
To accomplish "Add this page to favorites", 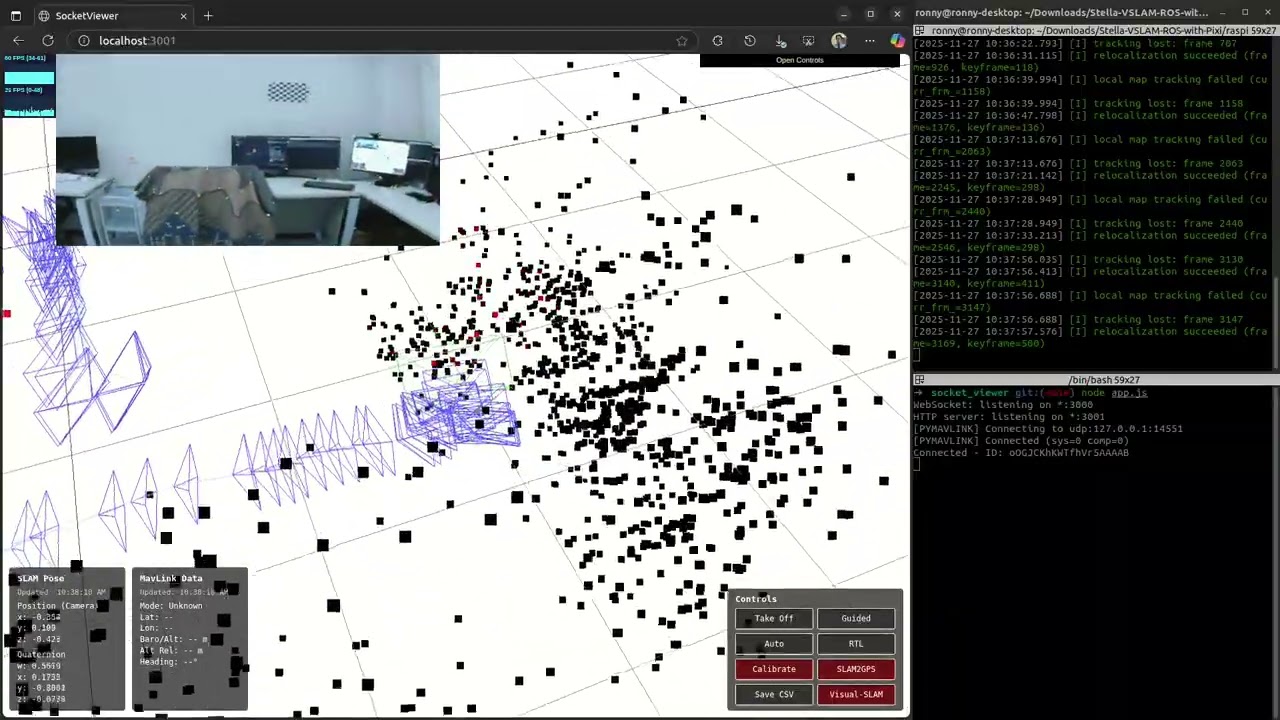I will click(682, 41).
